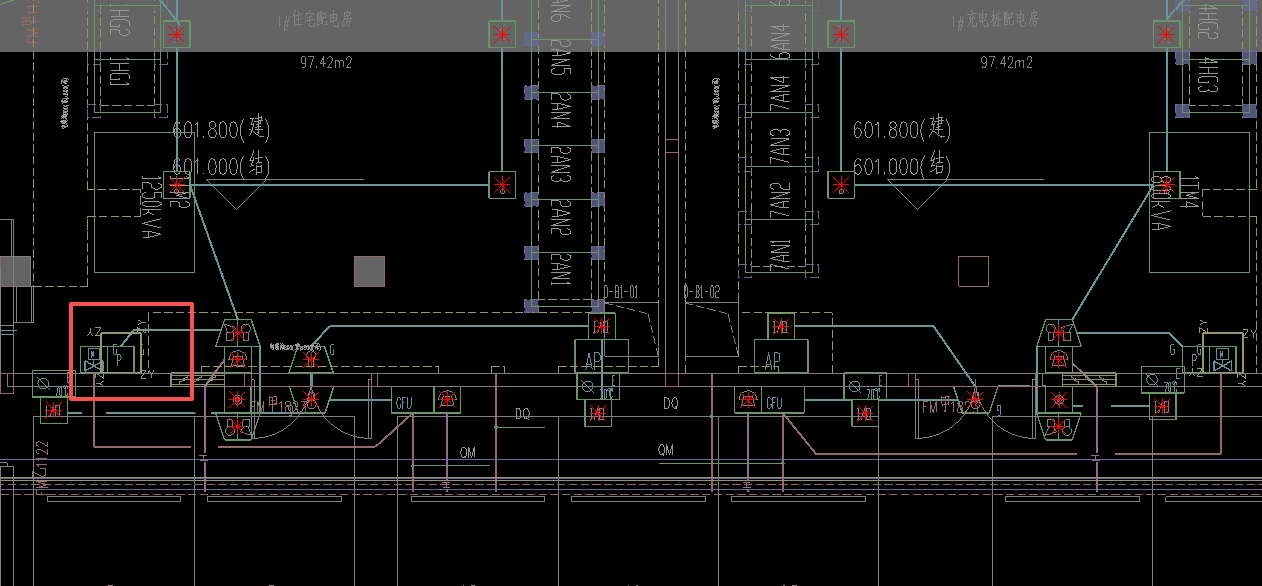Pick the valve symbol at the 充电桩配电房 end

tap(1221, 360)
